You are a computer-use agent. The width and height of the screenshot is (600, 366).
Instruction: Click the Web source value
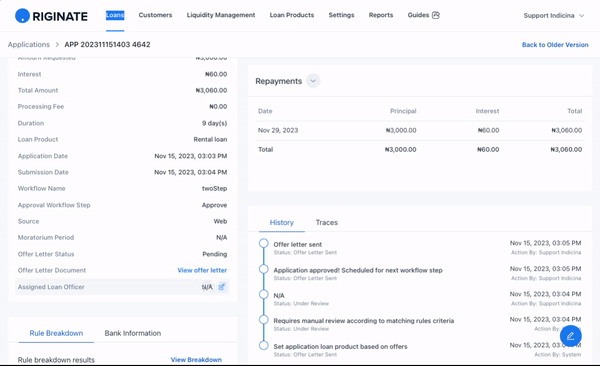[x=220, y=221]
